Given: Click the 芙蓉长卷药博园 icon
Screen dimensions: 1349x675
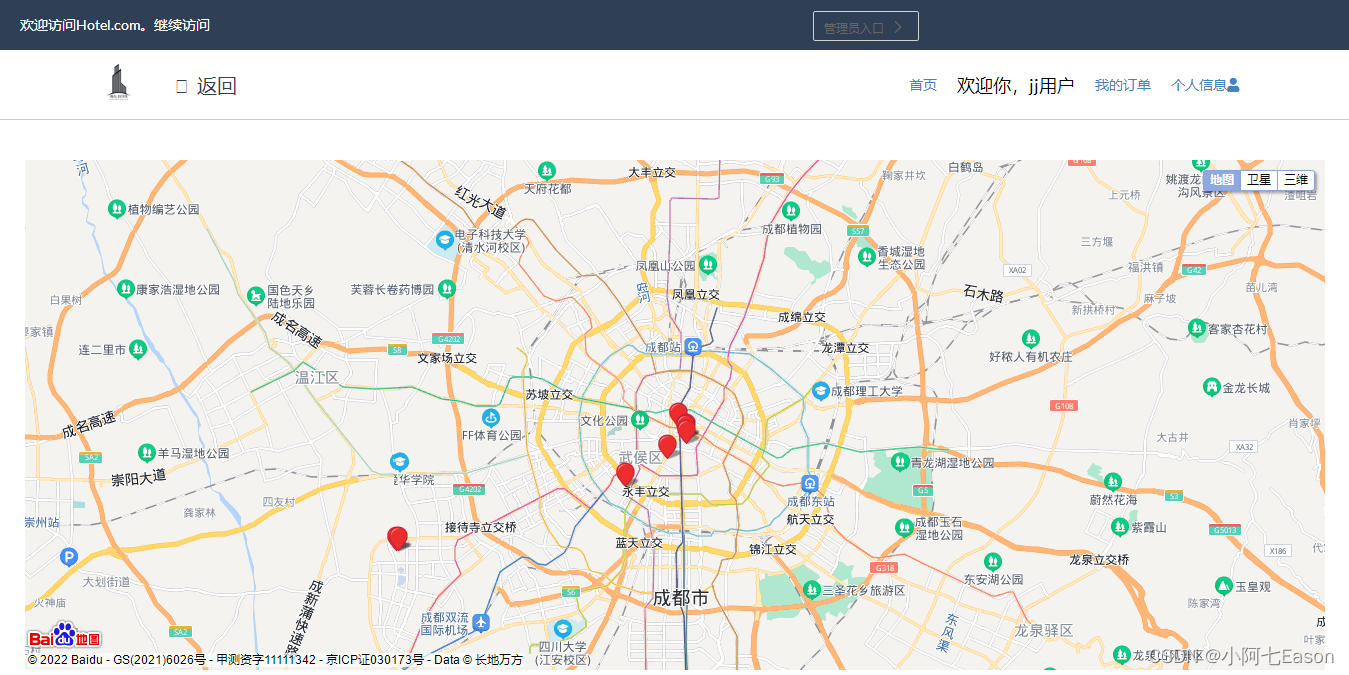Looking at the screenshot, I should point(447,289).
